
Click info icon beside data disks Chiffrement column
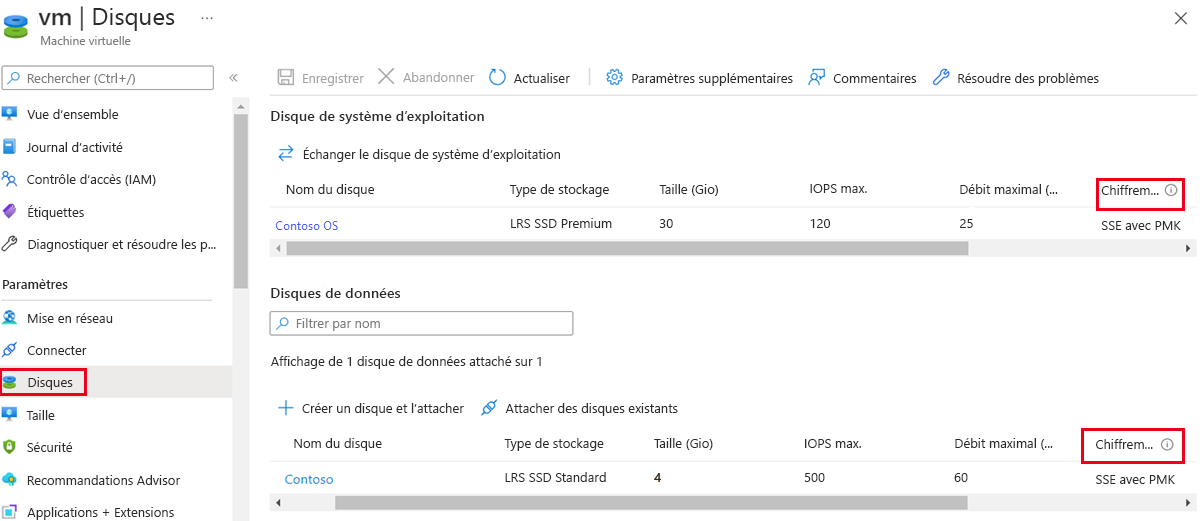tap(1166, 444)
